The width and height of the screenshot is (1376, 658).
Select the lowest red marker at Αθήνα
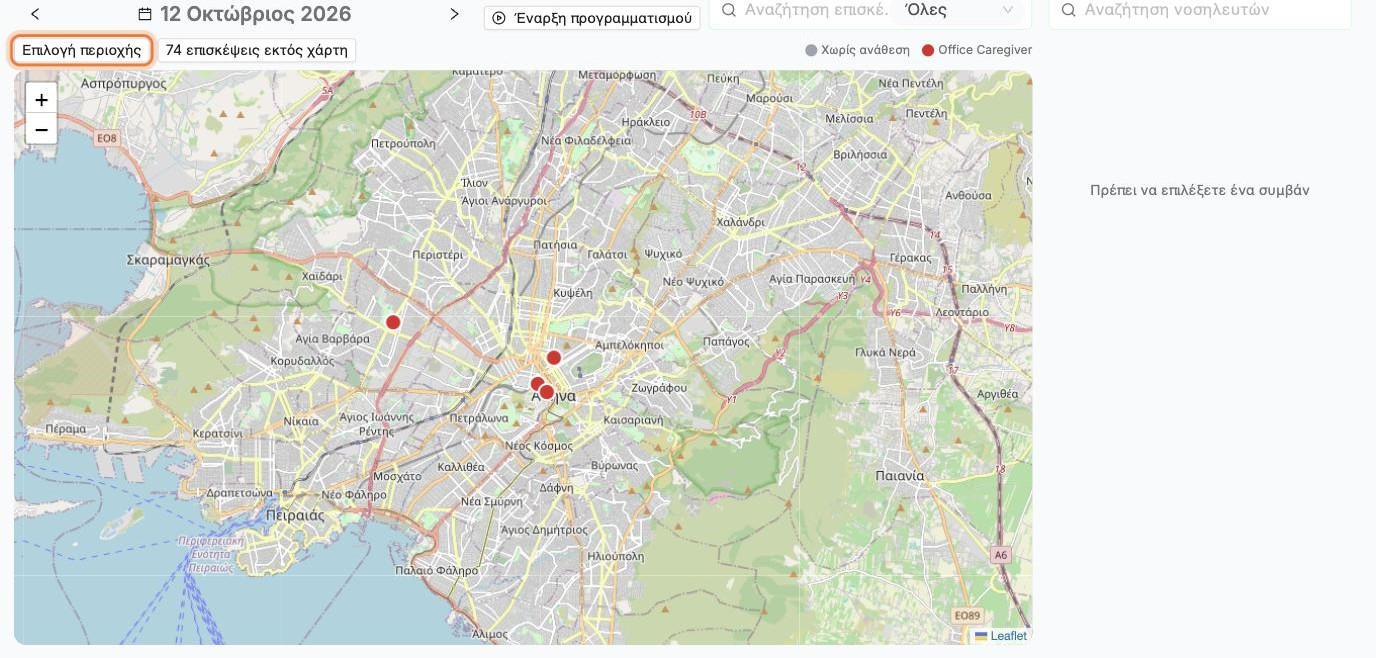[x=547, y=392]
